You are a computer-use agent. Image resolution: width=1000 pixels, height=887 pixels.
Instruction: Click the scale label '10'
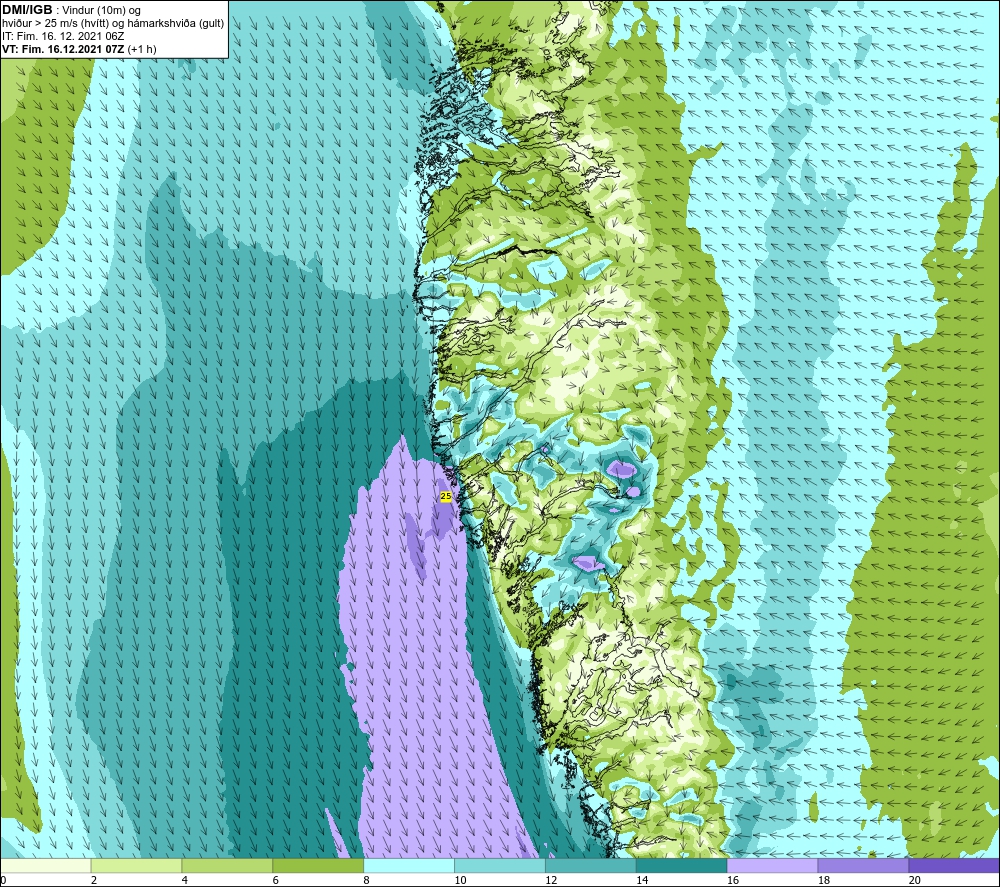click(x=460, y=880)
